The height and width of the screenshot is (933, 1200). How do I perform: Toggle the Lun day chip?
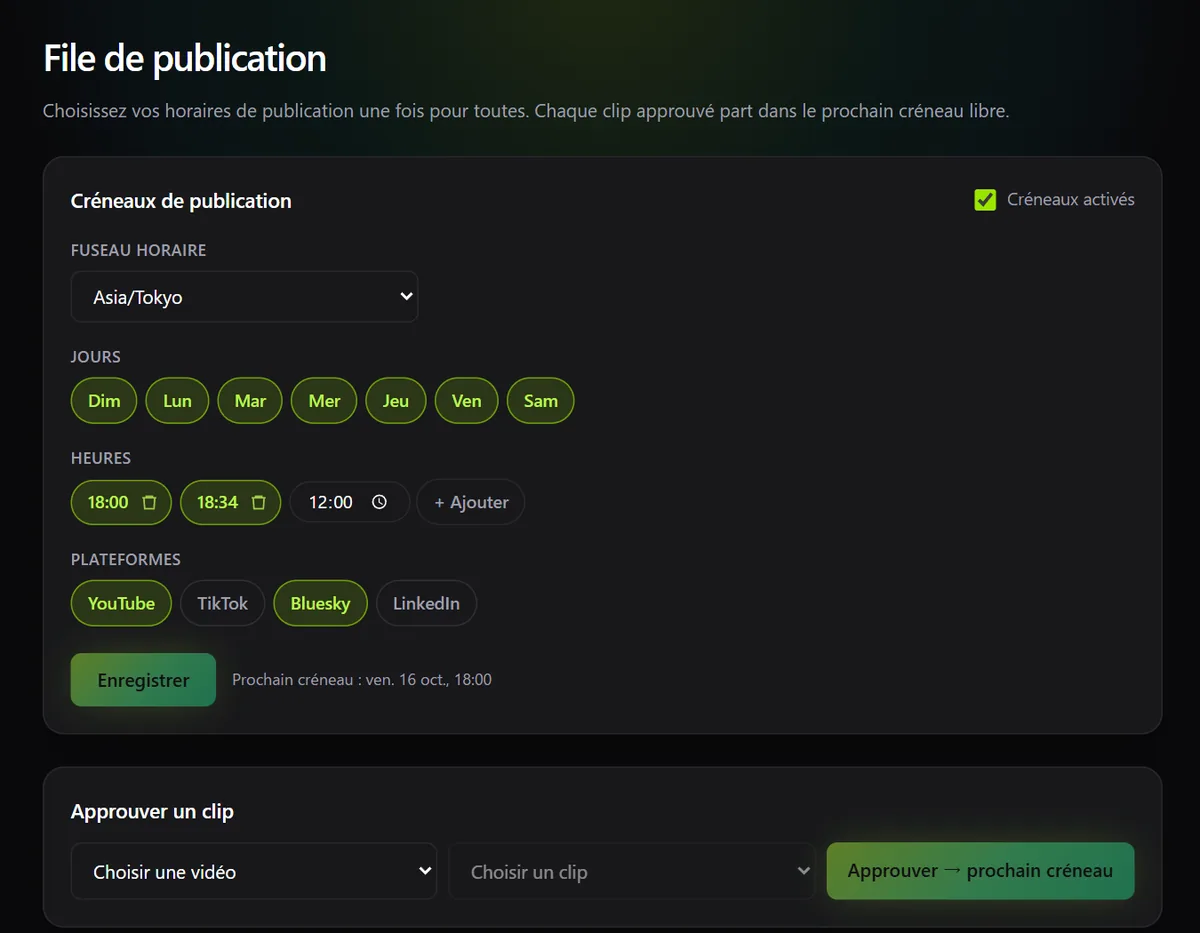click(x=177, y=401)
